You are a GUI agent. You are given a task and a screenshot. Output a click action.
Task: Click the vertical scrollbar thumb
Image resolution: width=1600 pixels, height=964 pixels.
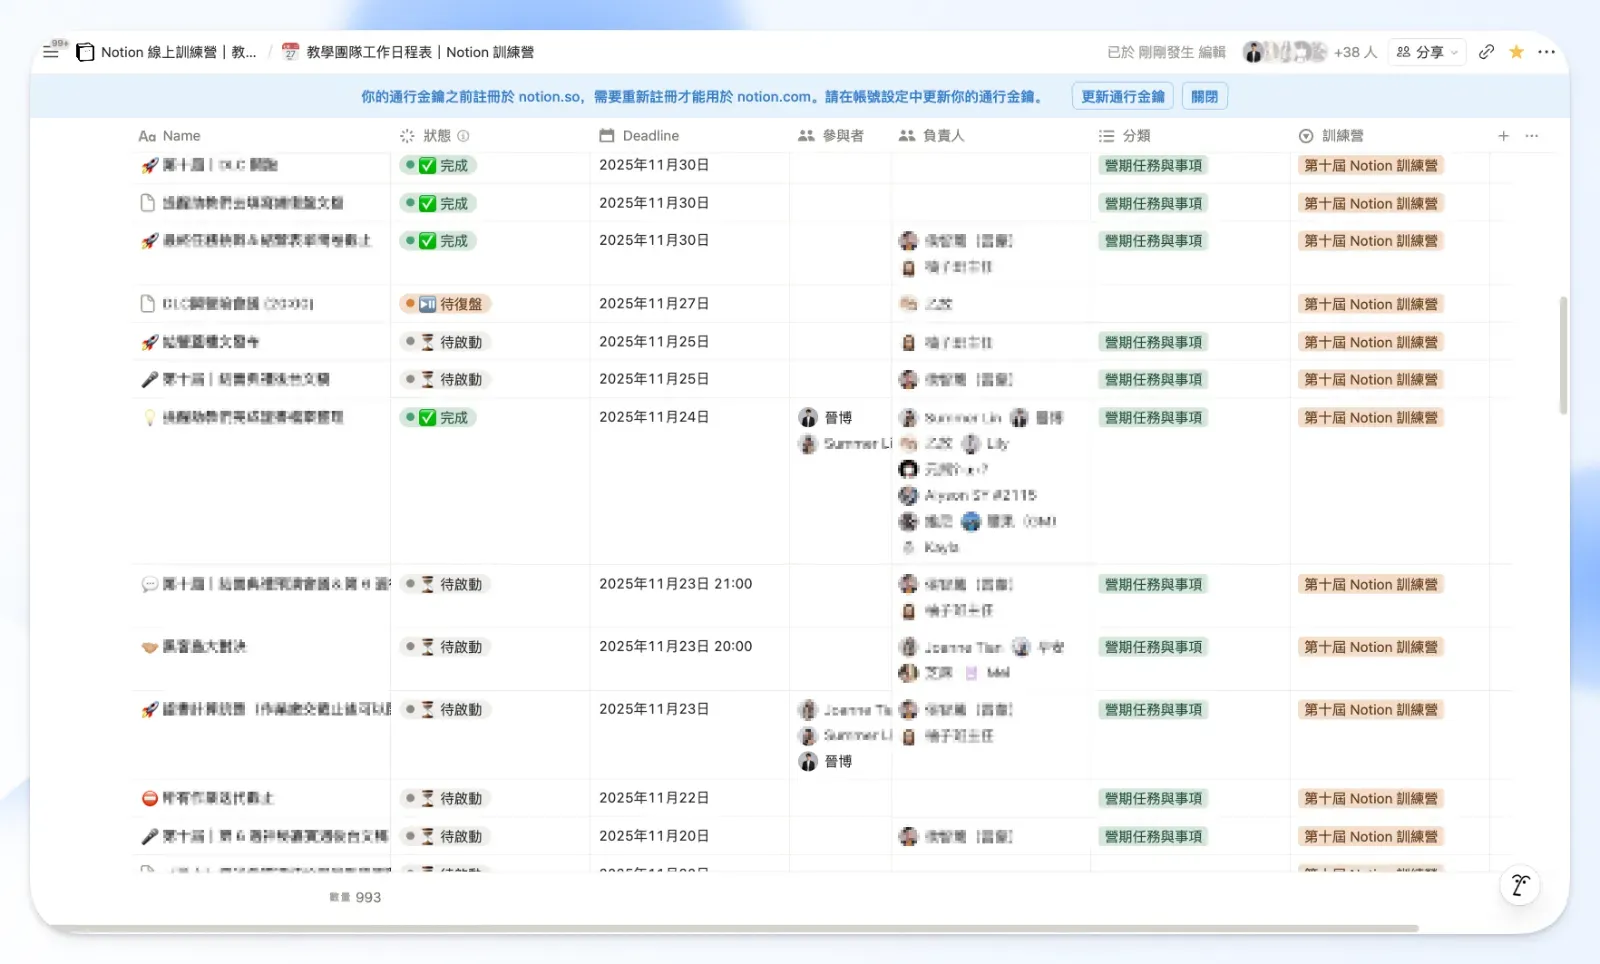click(1563, 355)
